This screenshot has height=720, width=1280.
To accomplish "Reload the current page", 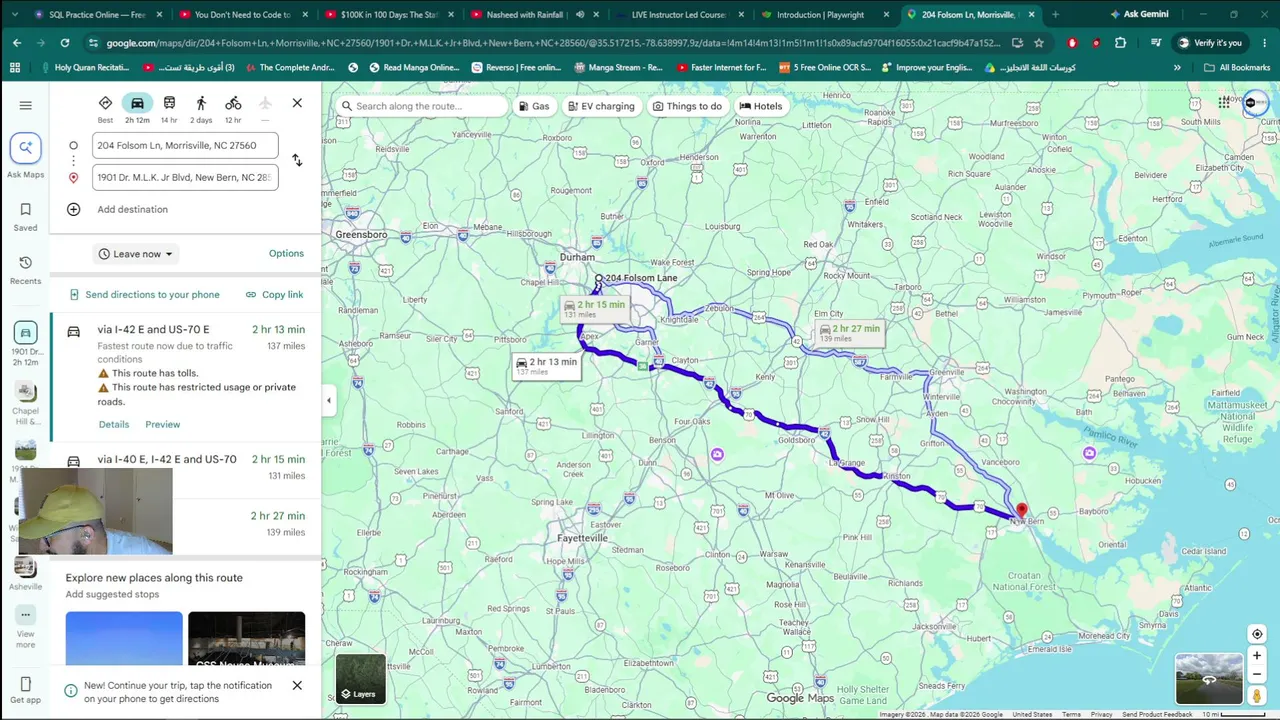I will point(65,43).
